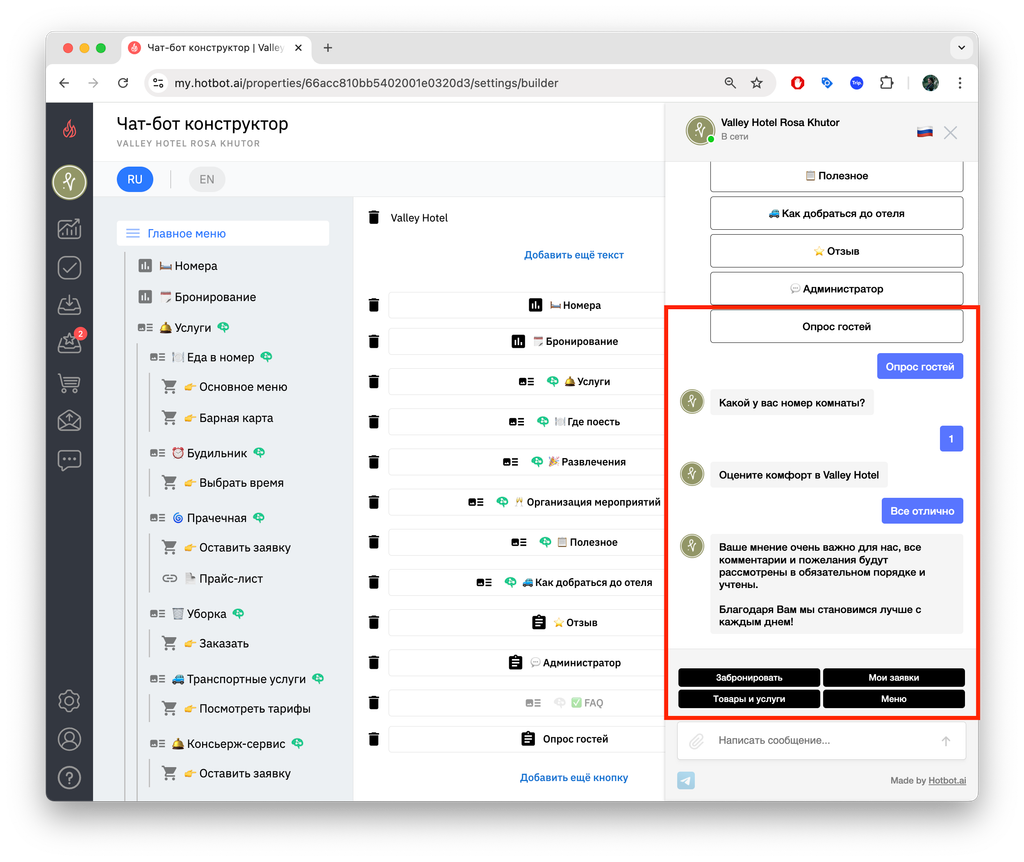Open a new browser tab
The image size is (1024, 862).
(x=328, y=48)
